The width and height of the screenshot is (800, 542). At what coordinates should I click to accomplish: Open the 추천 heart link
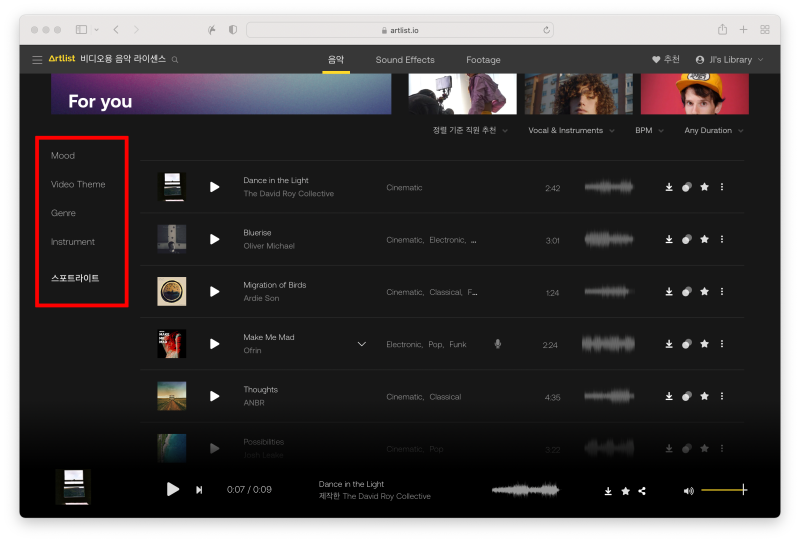[x=666, y=60]
